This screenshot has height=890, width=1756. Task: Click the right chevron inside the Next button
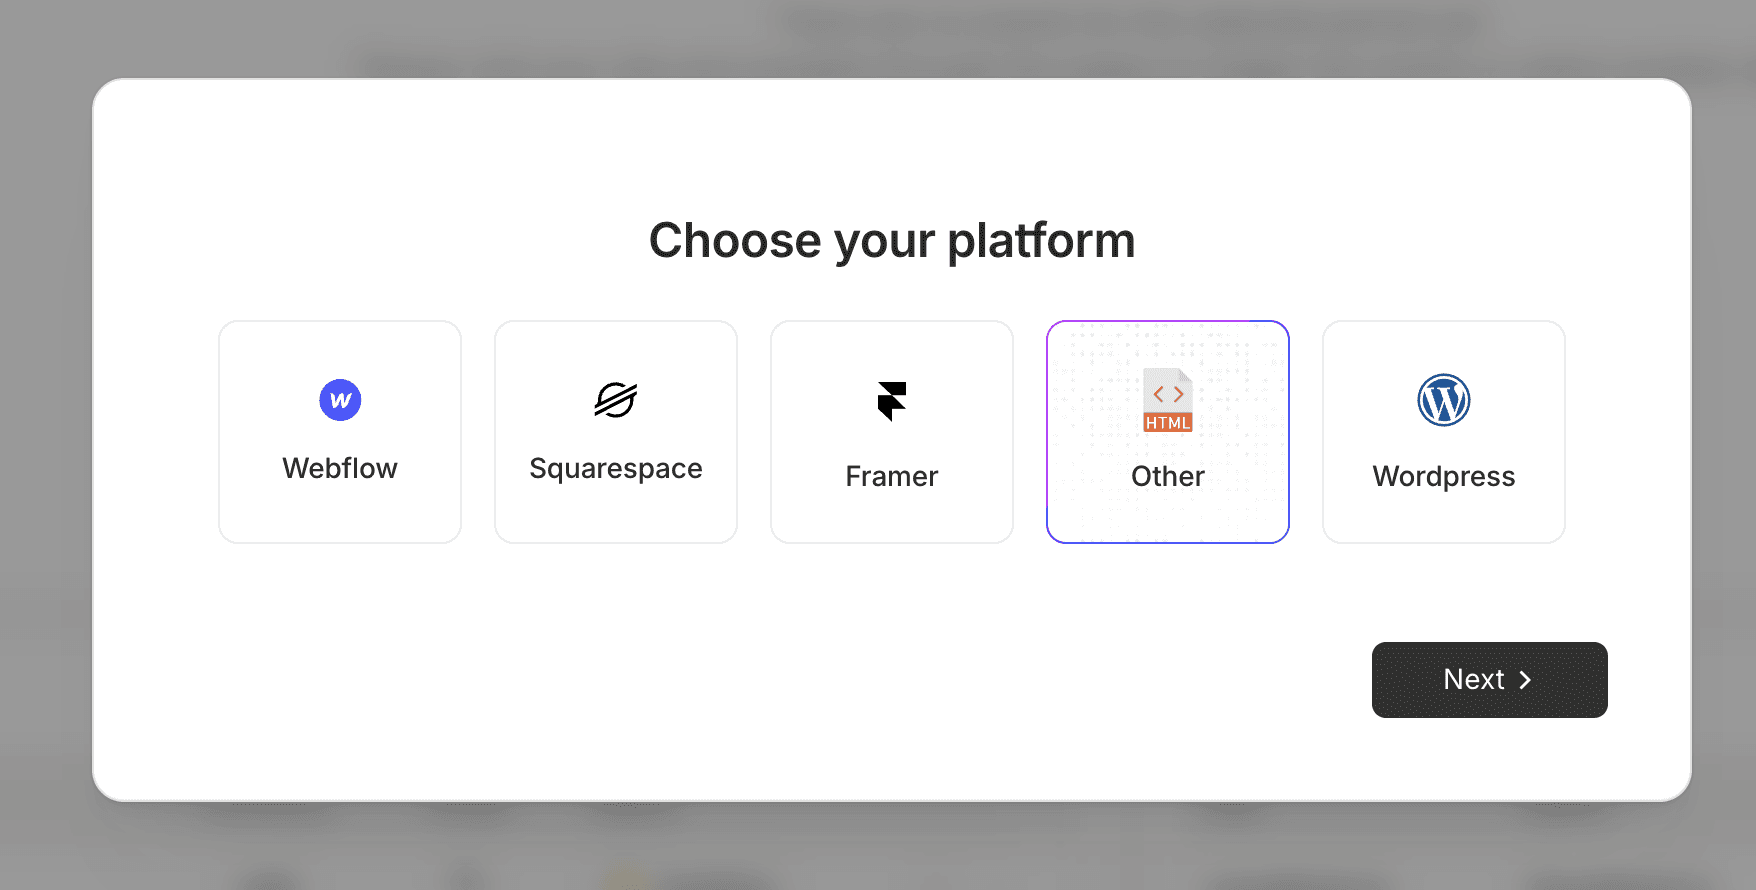(1524, 679)
